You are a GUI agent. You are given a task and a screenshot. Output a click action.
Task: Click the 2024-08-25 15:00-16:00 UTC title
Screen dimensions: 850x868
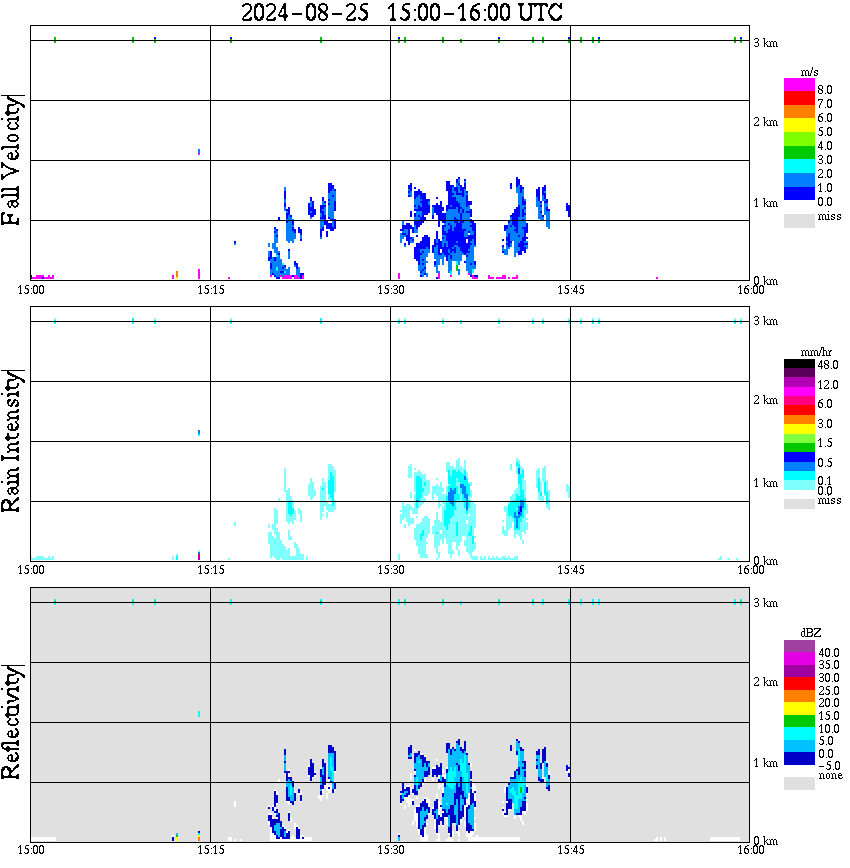[x=401, y=12]
